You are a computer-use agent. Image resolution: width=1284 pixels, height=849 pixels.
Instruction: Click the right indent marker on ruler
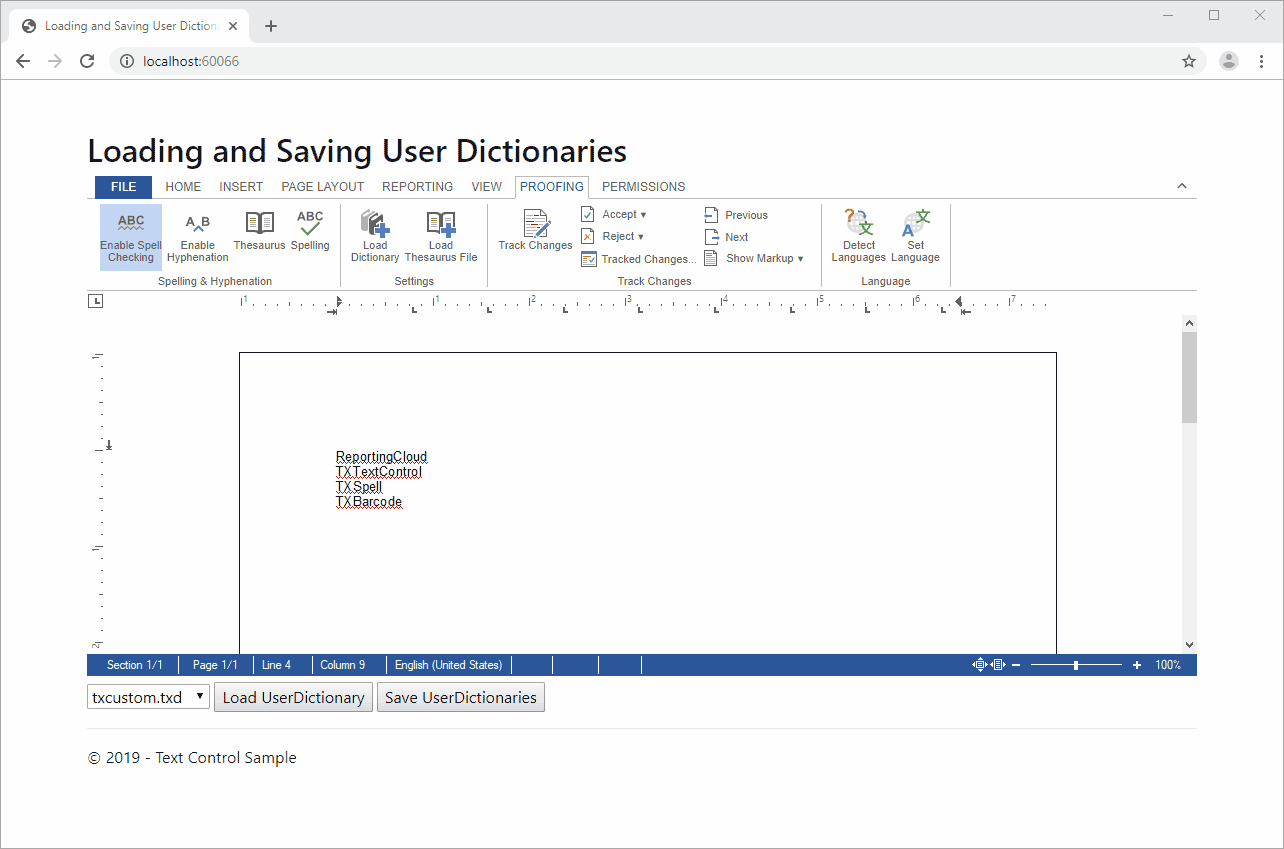pyautogui.click(x=959, y=303)
